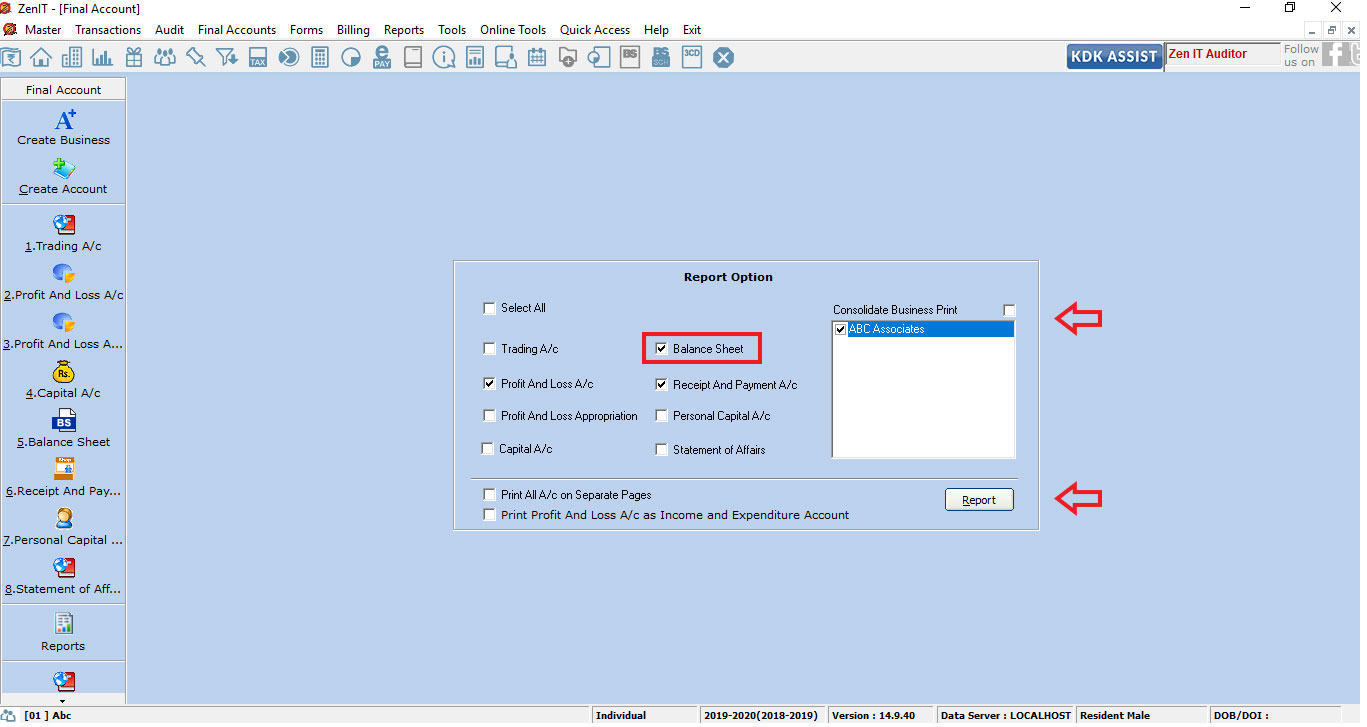This screenshot has width=1367, height=727.
Task: Enable printing as Income and Expenditure Account
Action: (489, 514)
